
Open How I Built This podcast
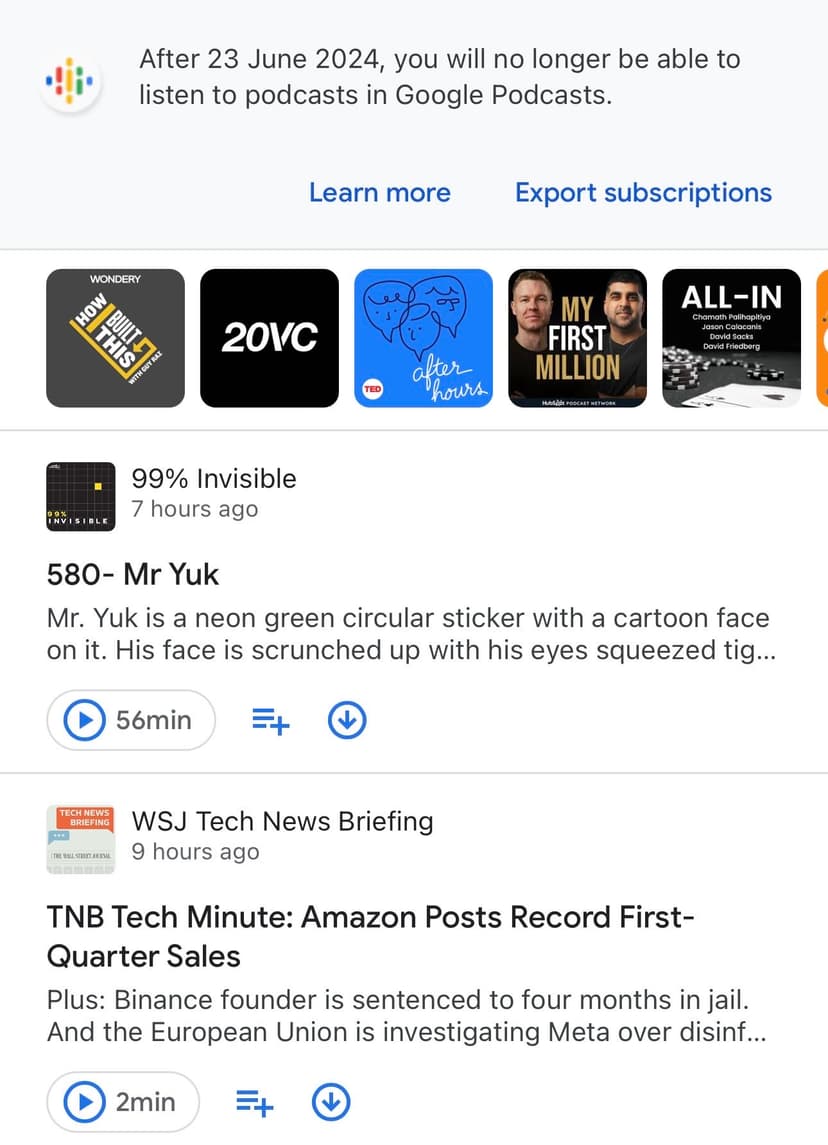(x=115, y=338)
